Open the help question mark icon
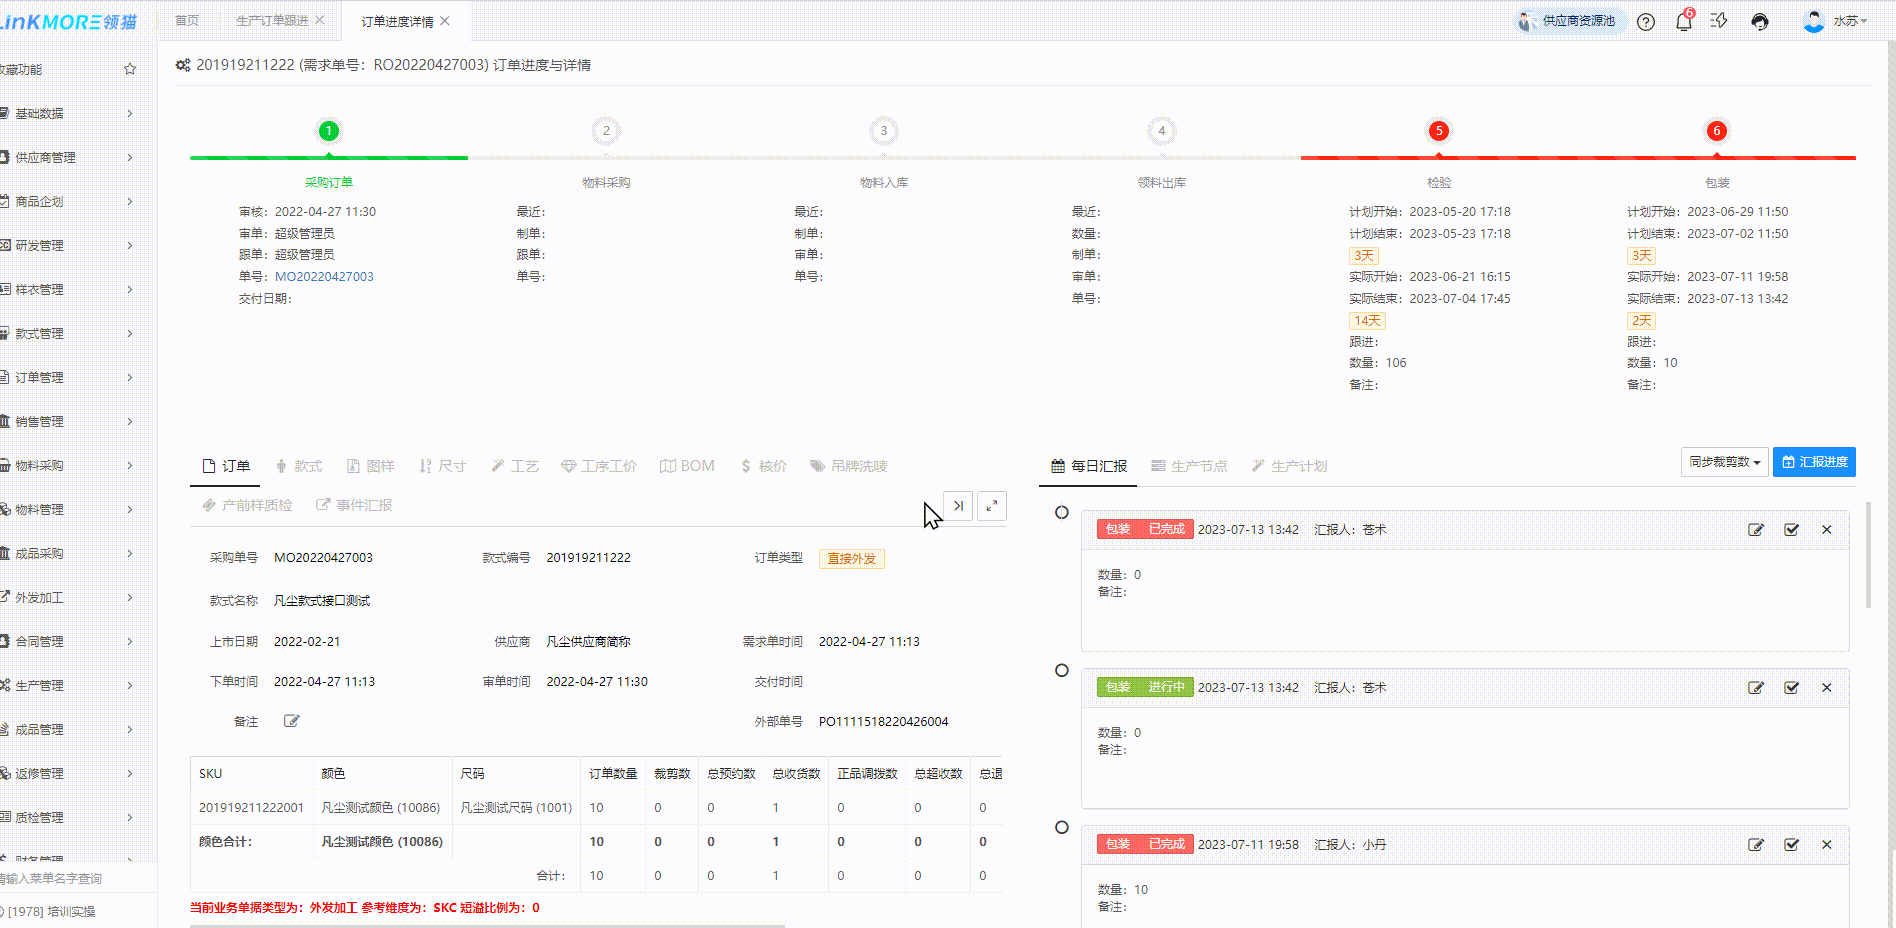1896x928 pixels. pos(1646,22)
